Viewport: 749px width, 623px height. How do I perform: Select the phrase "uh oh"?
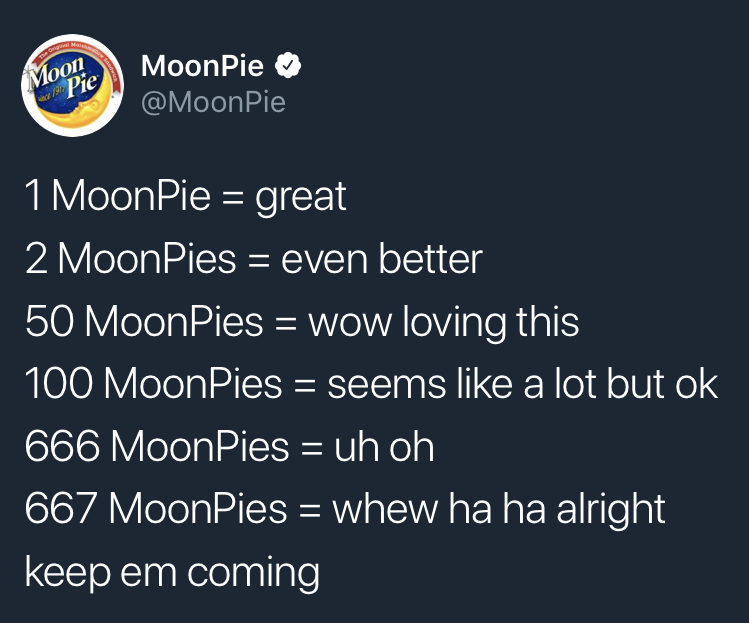pyautogui.click(x=383, y=447)
